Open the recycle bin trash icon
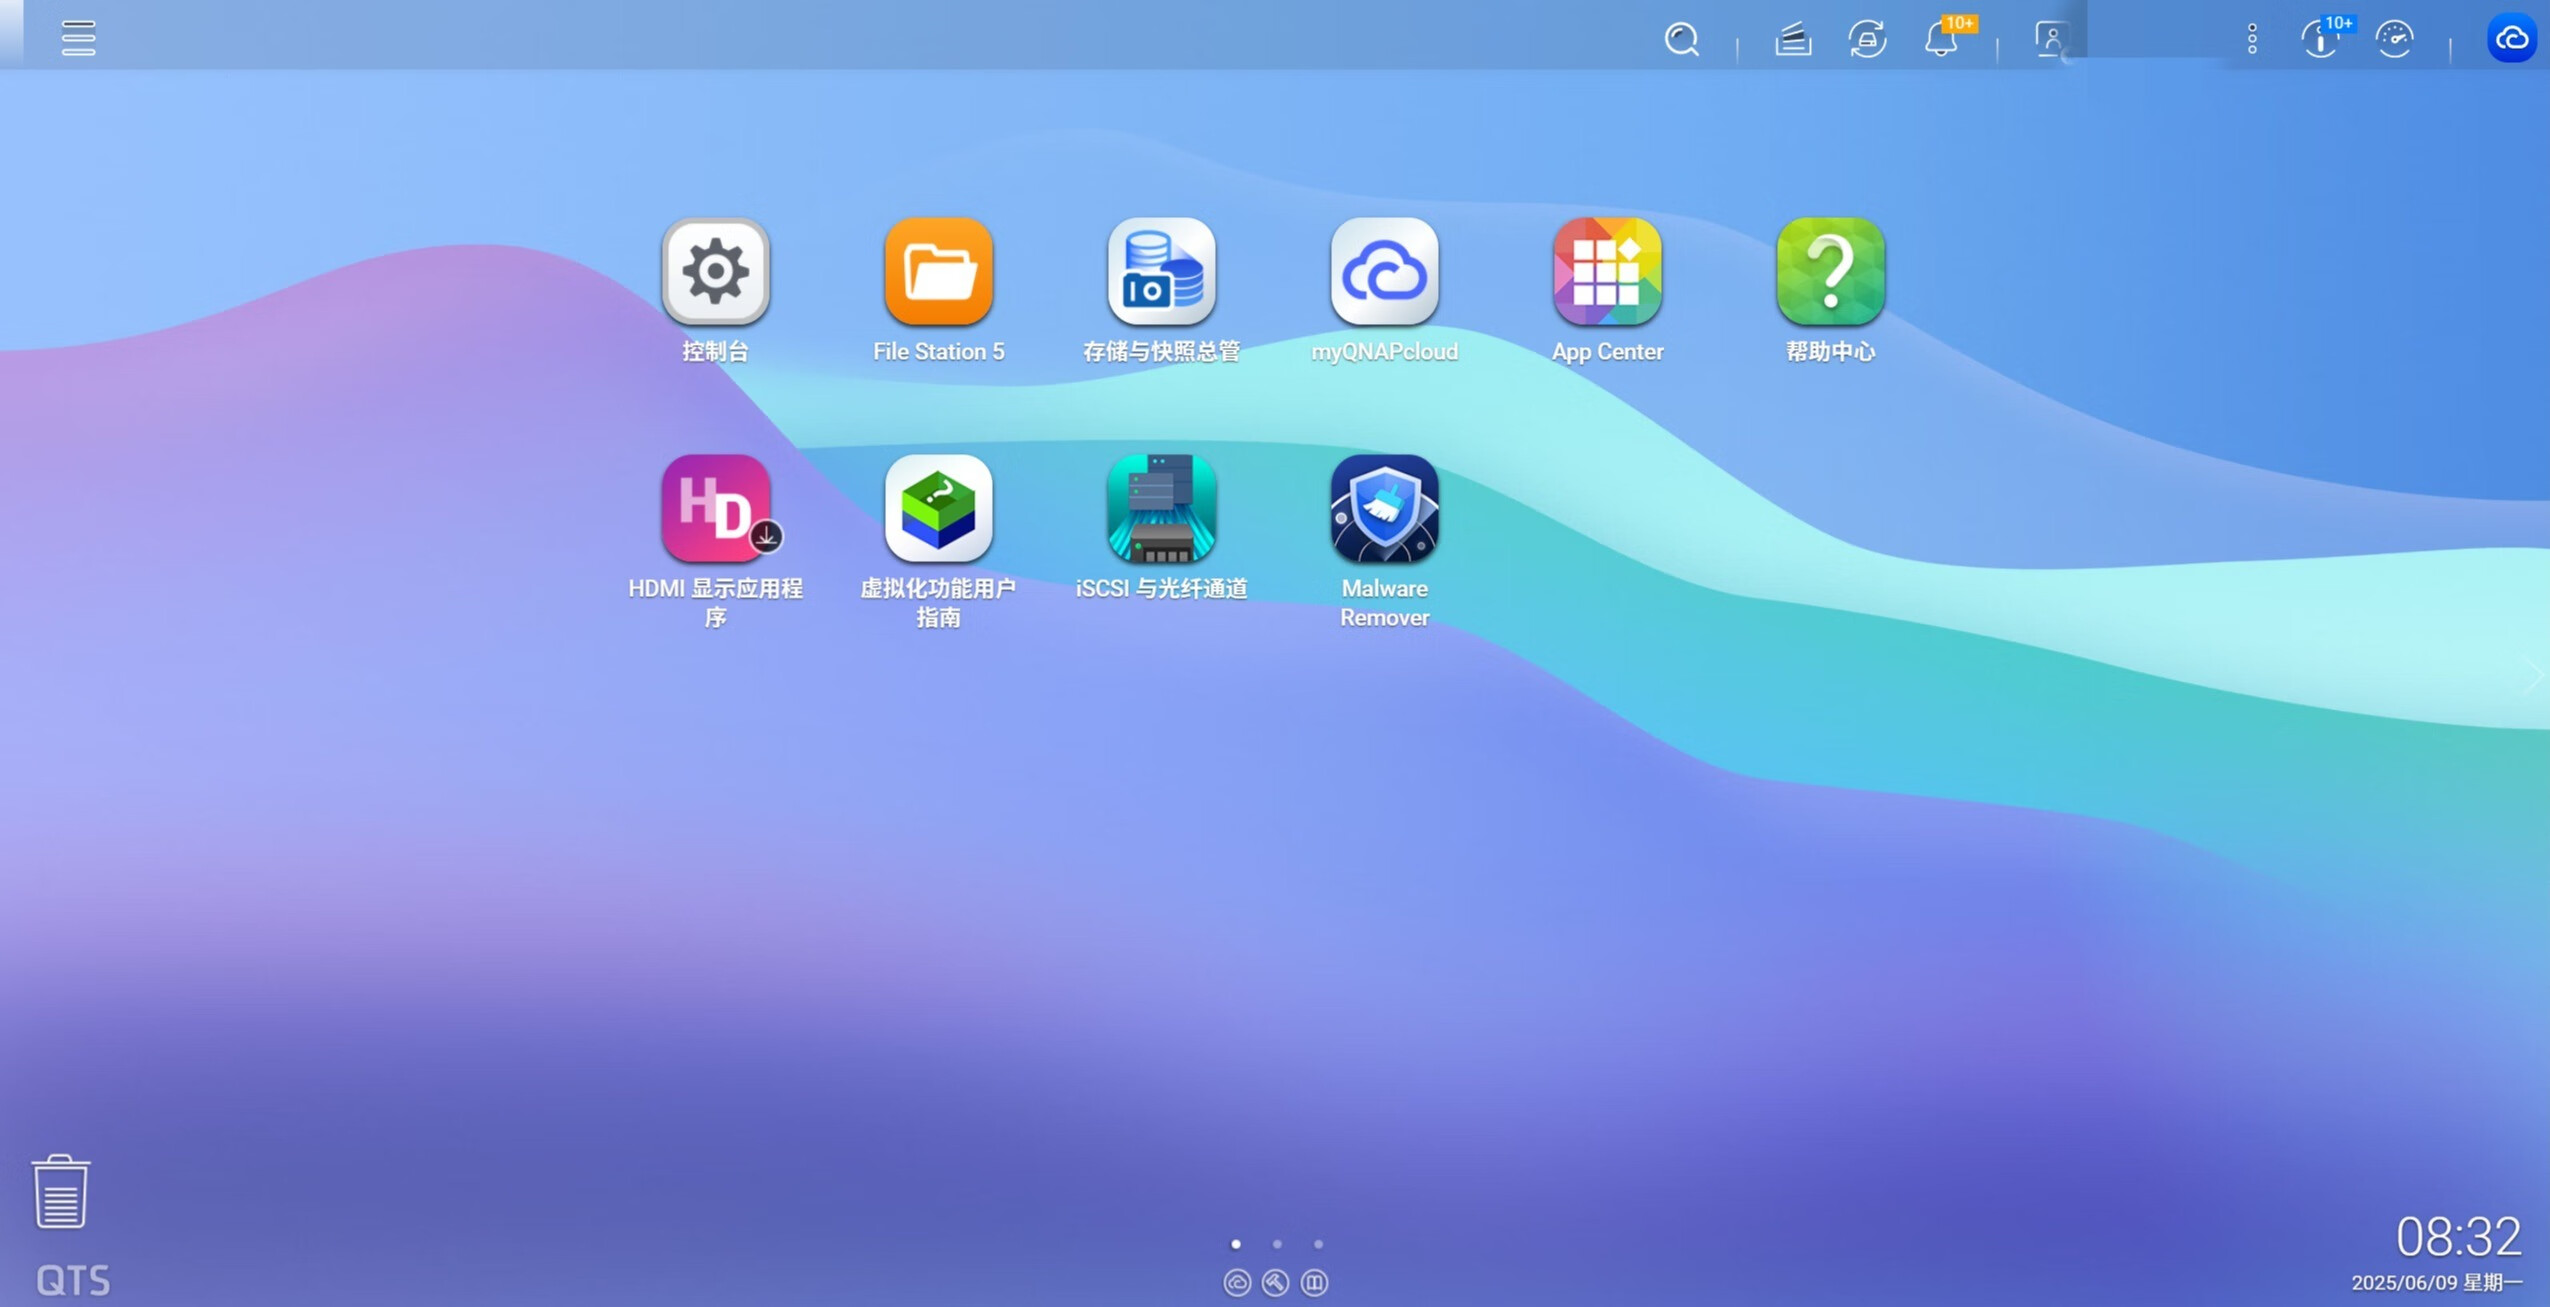Image resolution: width=2550 pixels, height=1307 pixels. [60, 1191]
